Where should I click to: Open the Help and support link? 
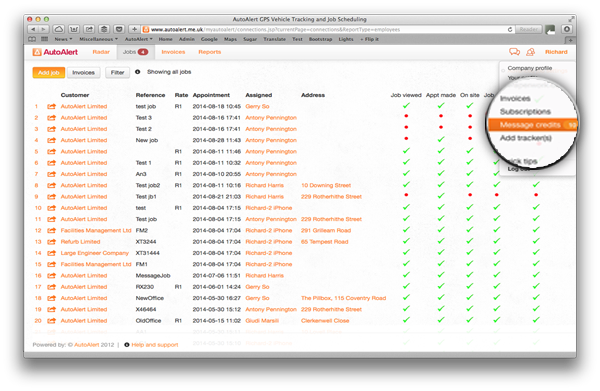point(155,345)
